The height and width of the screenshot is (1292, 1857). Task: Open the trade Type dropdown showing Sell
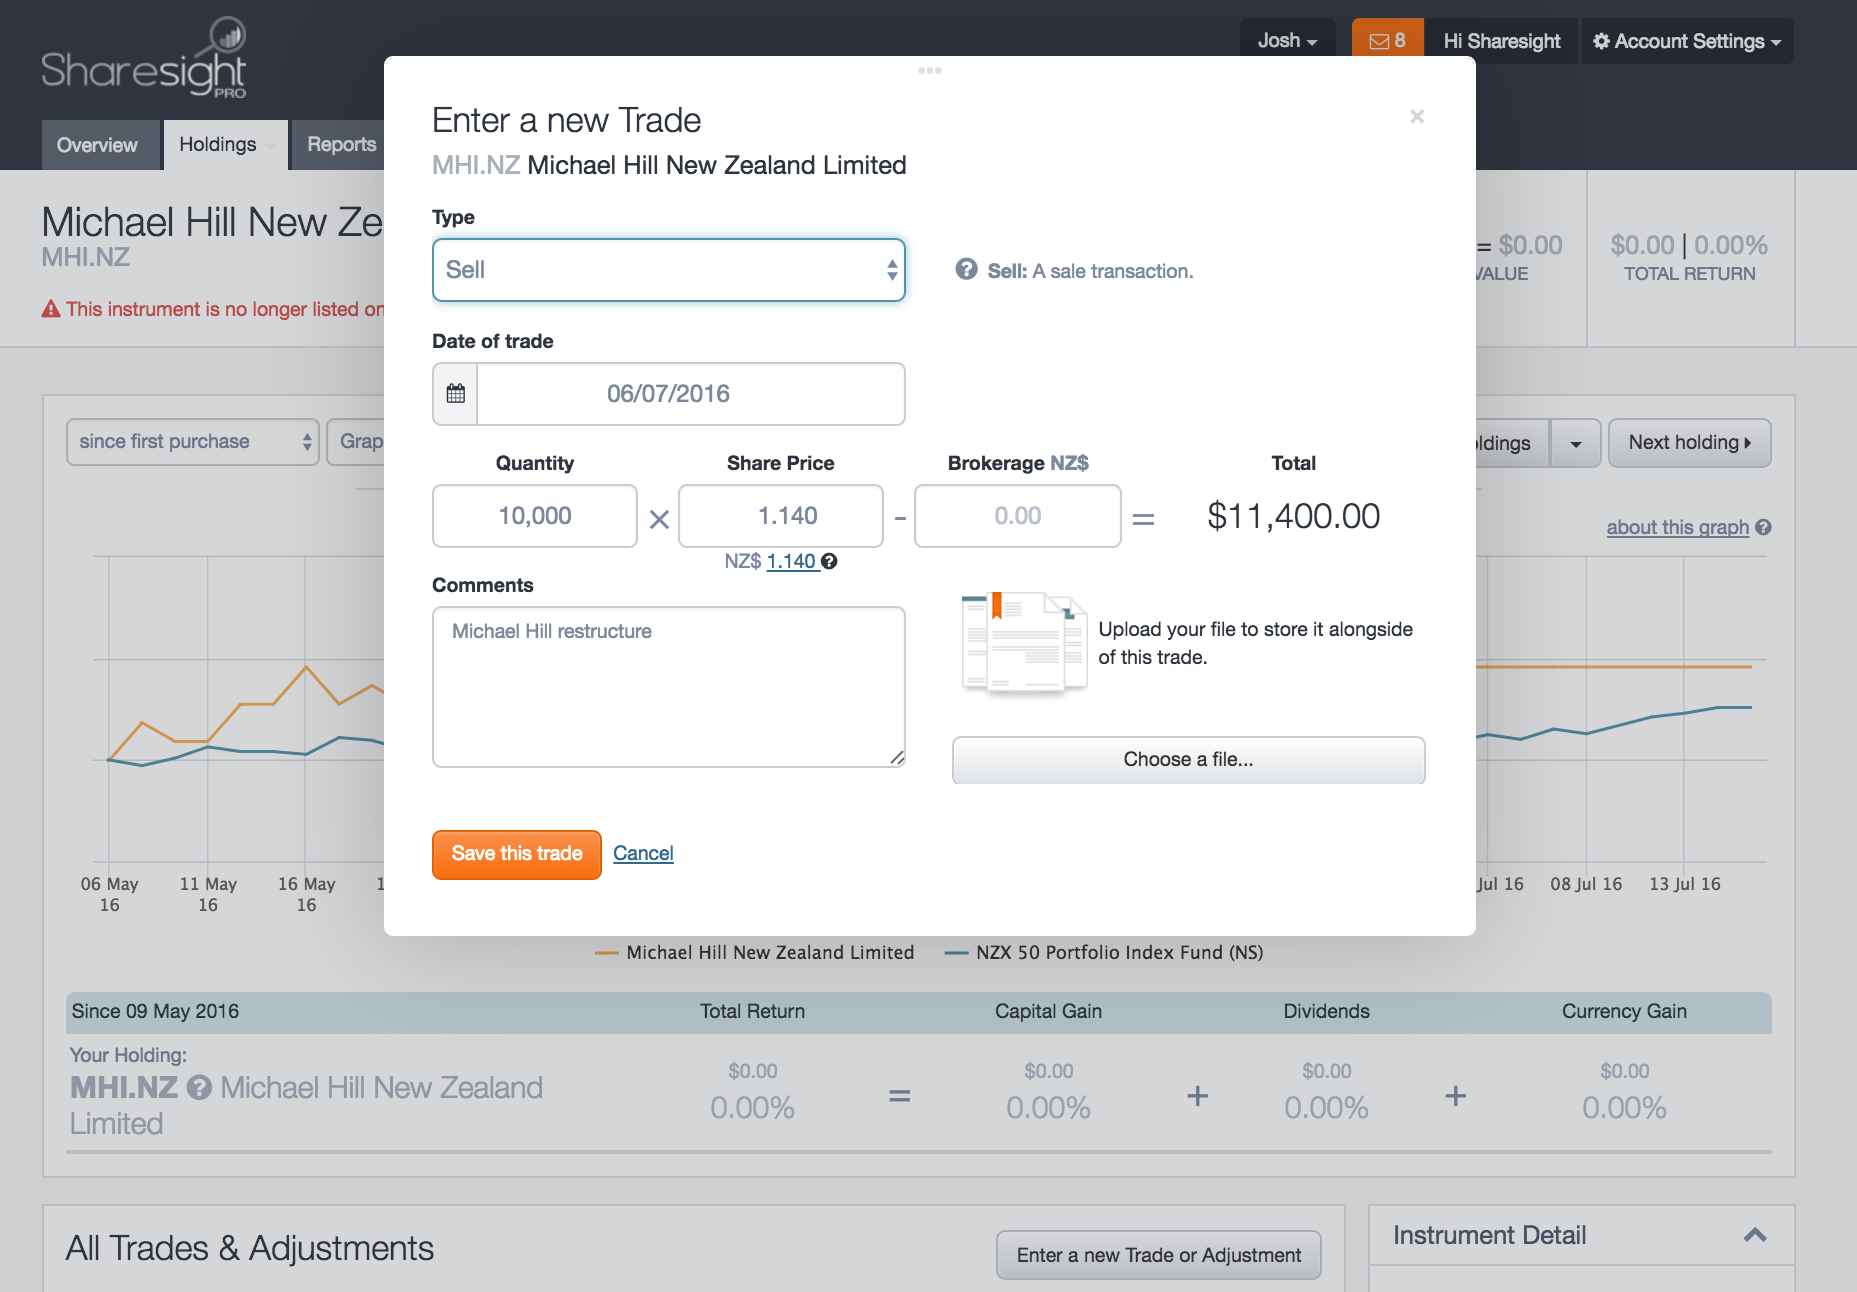pos(668,269)
